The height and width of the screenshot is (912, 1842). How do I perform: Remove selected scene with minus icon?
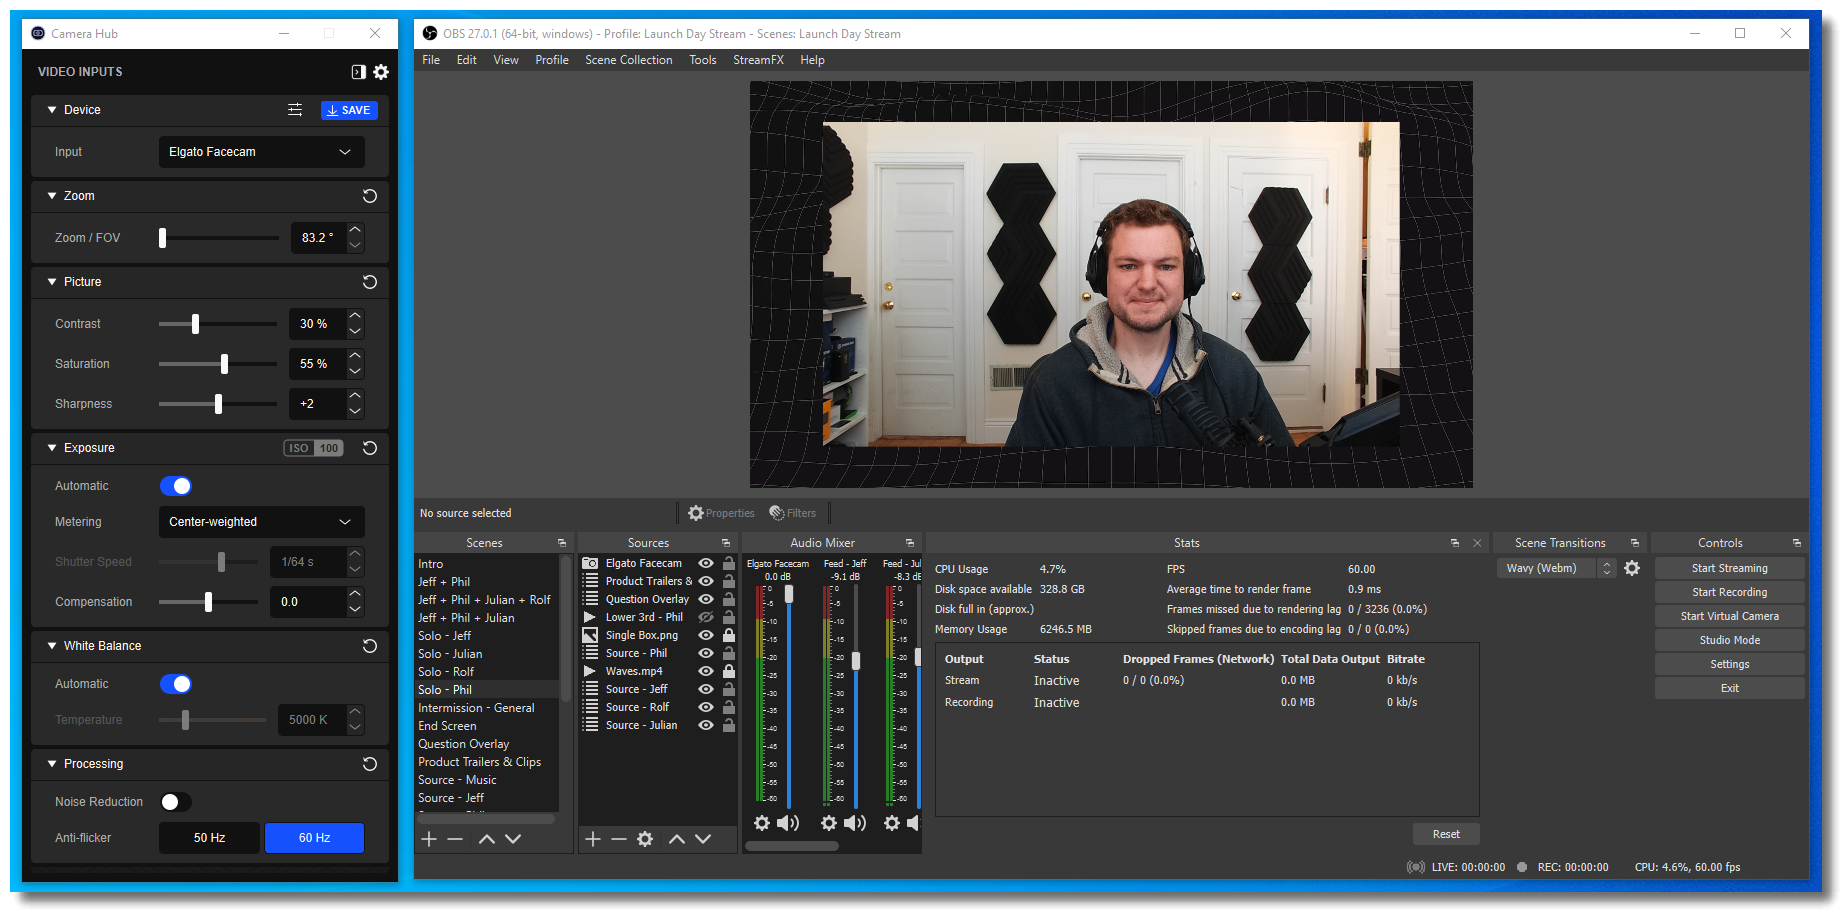point(455,839)
